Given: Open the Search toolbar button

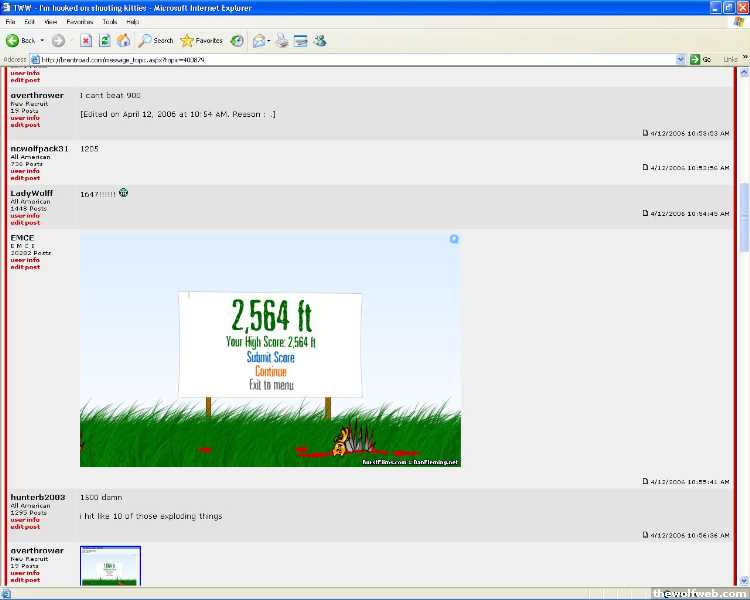Looking at the screenshot, I should [156, 41].
